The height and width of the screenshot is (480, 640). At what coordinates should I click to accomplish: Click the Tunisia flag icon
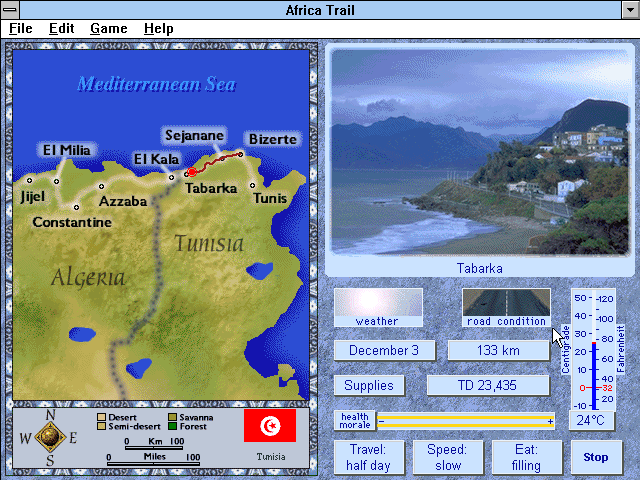(270, 426)
